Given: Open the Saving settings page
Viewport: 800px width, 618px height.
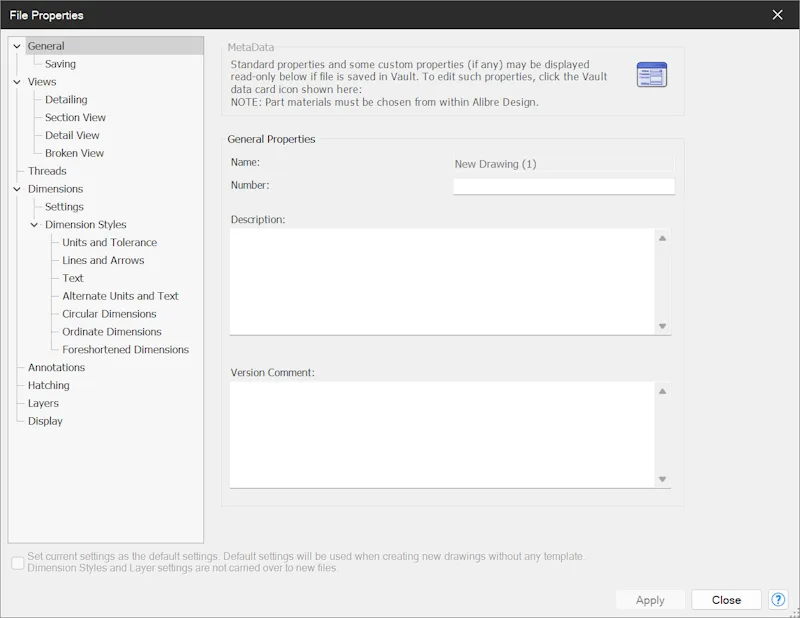Looking at the screenshot, I should (60, 64).
